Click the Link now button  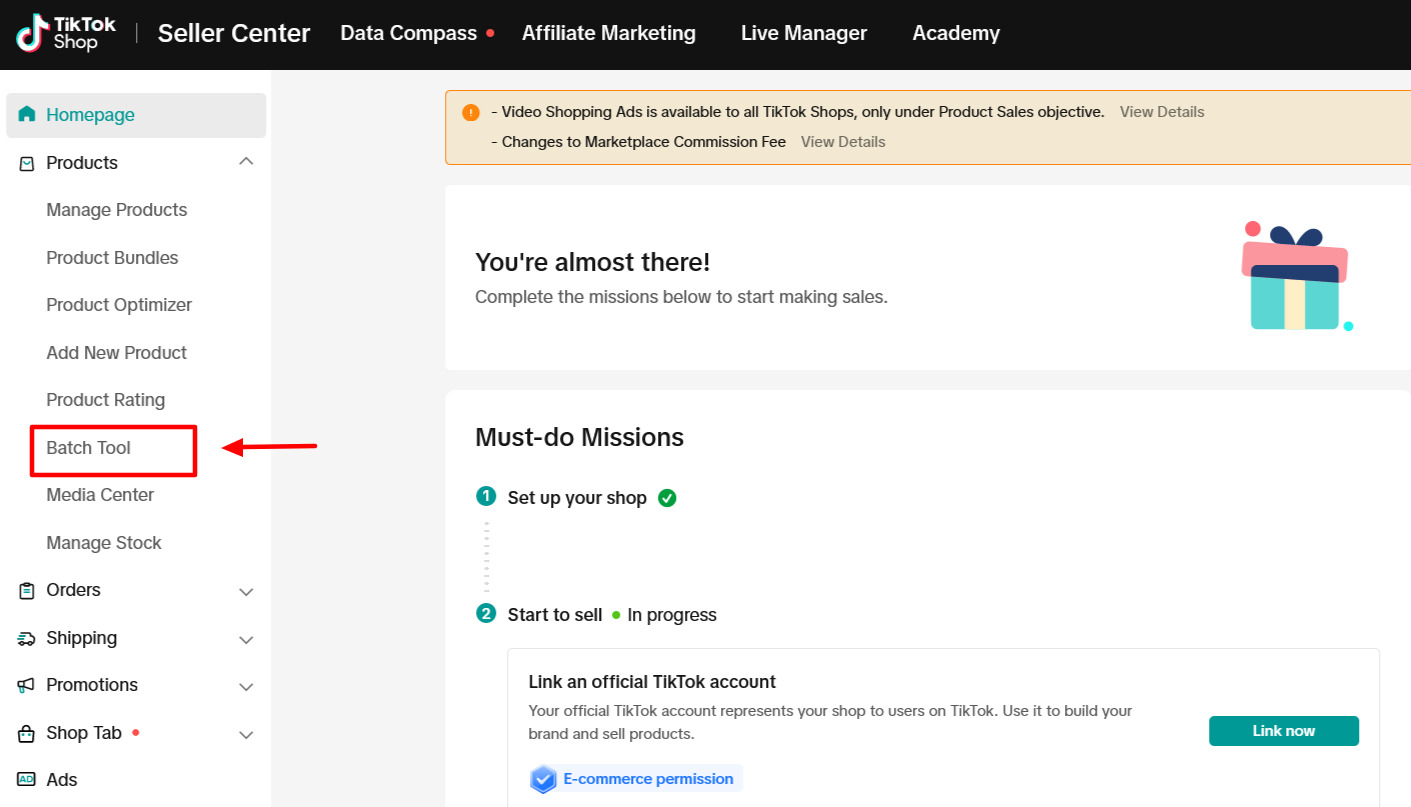click(1283, 731)
